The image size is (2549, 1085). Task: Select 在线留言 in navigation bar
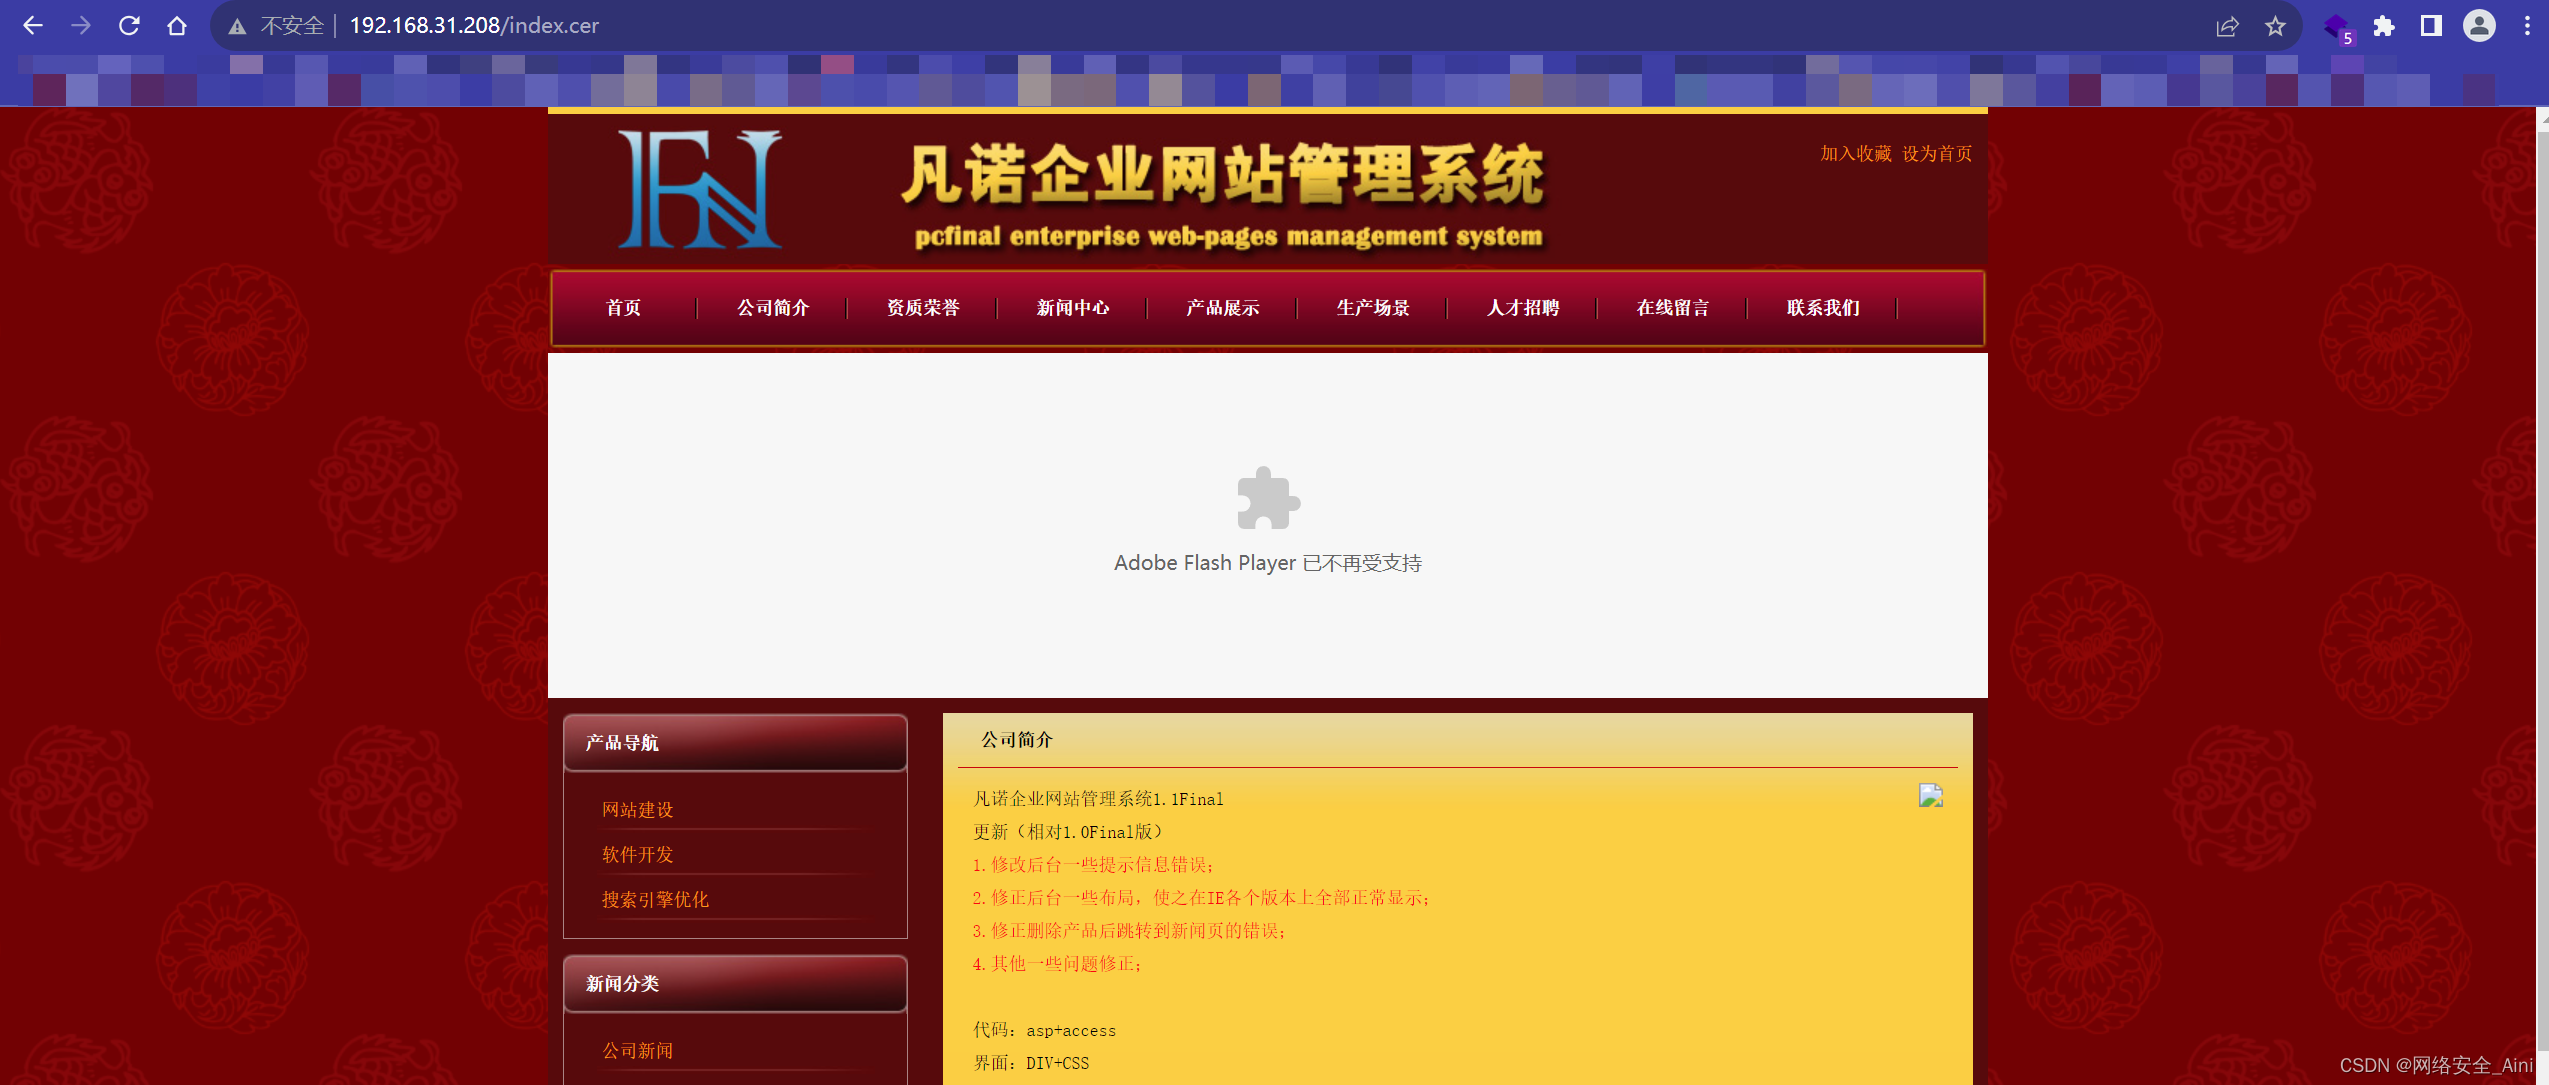pyautogui.click(x=1672, y=308)
